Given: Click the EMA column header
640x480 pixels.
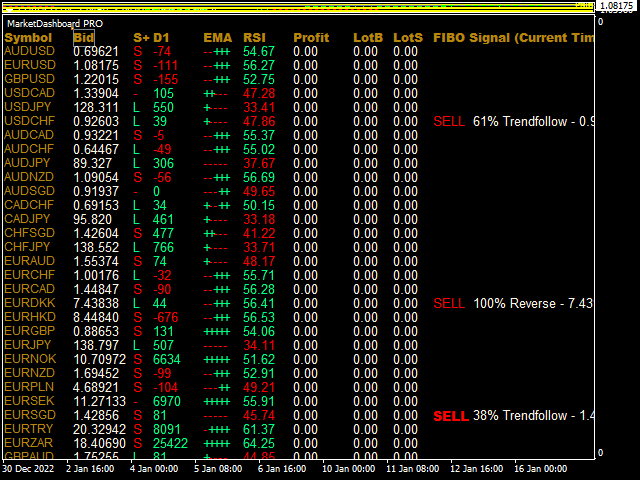Looking at the screenshot, I should tap(218, 38).
